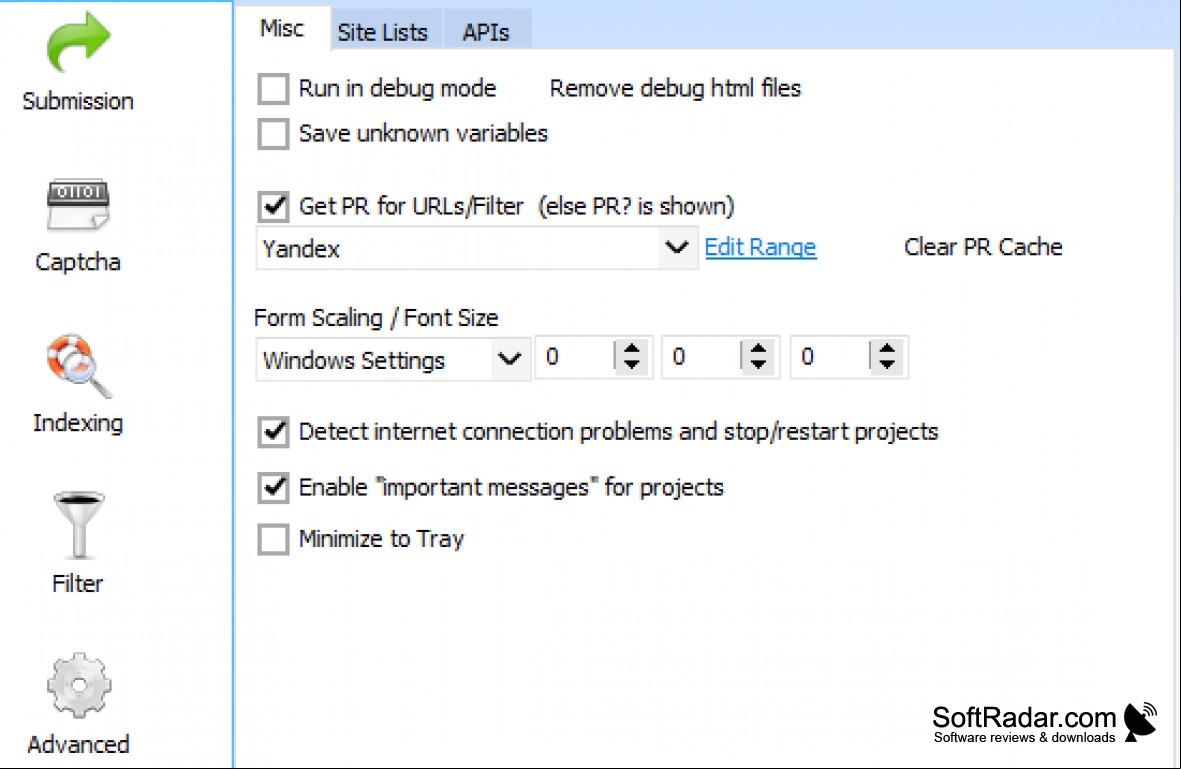
Task: Open the Submission section green arrow icon
Action: (x=78, y=42)
